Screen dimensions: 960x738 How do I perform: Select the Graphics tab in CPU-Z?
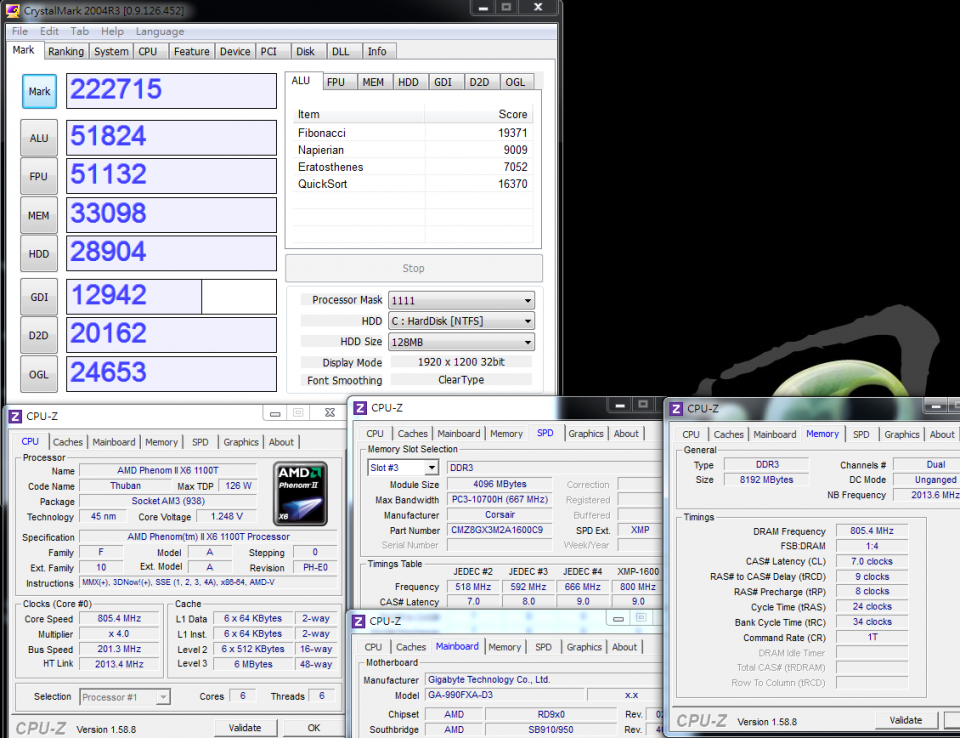tap(240, 441)
